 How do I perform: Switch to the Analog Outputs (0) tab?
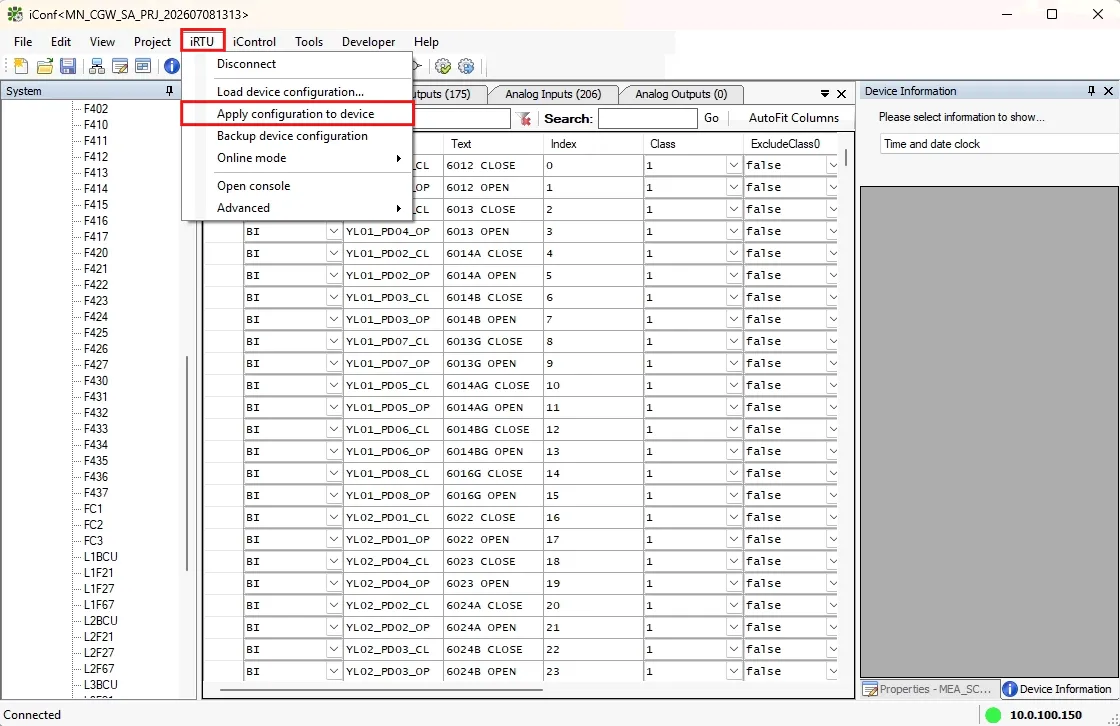tap(681, 94)
